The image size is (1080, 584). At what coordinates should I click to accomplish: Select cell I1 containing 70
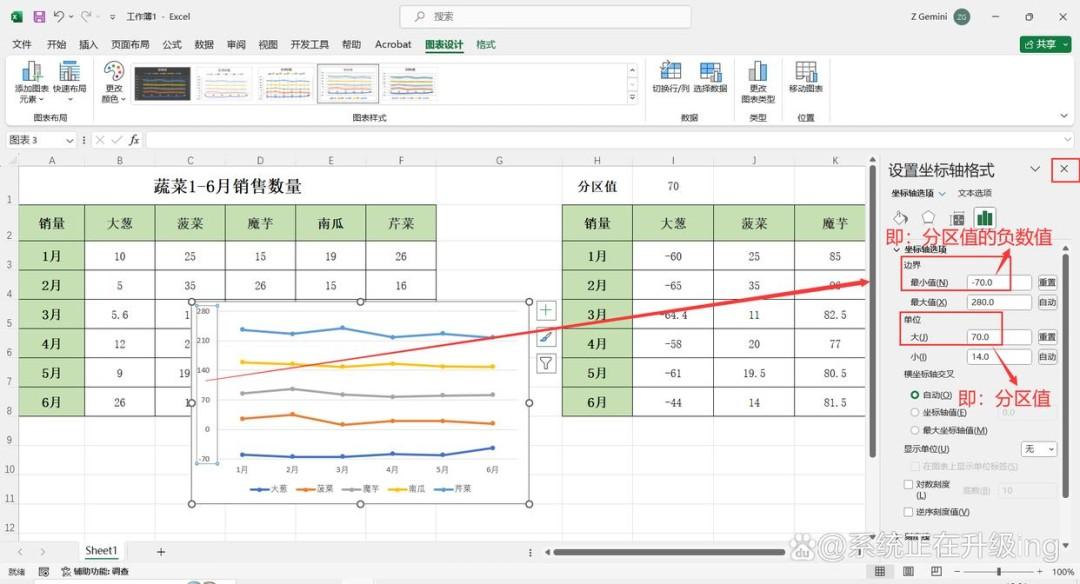pyautogui.click(x=673, y=186)
